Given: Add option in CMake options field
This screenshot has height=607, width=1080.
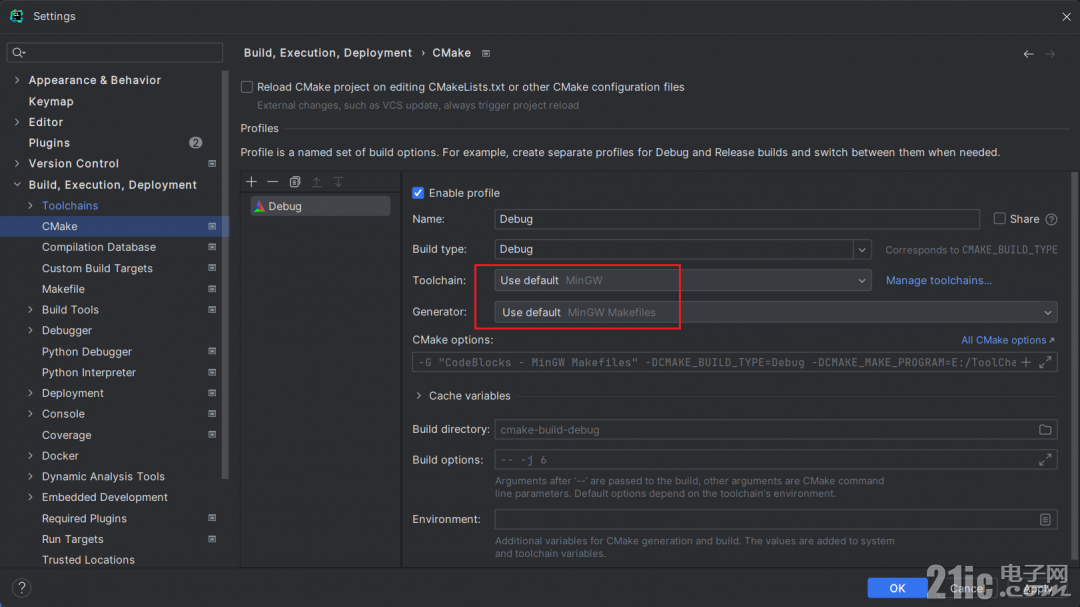Looking at the screenshot, I should pos(1026,362).
